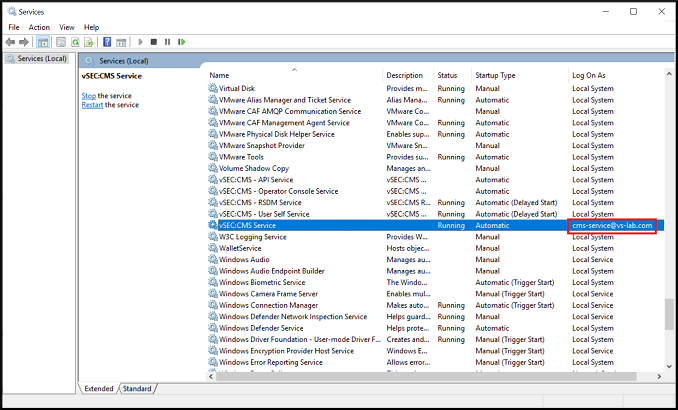Switch to the Extended tab
This screenshot has height=410, width=678.
click(99, 388)
